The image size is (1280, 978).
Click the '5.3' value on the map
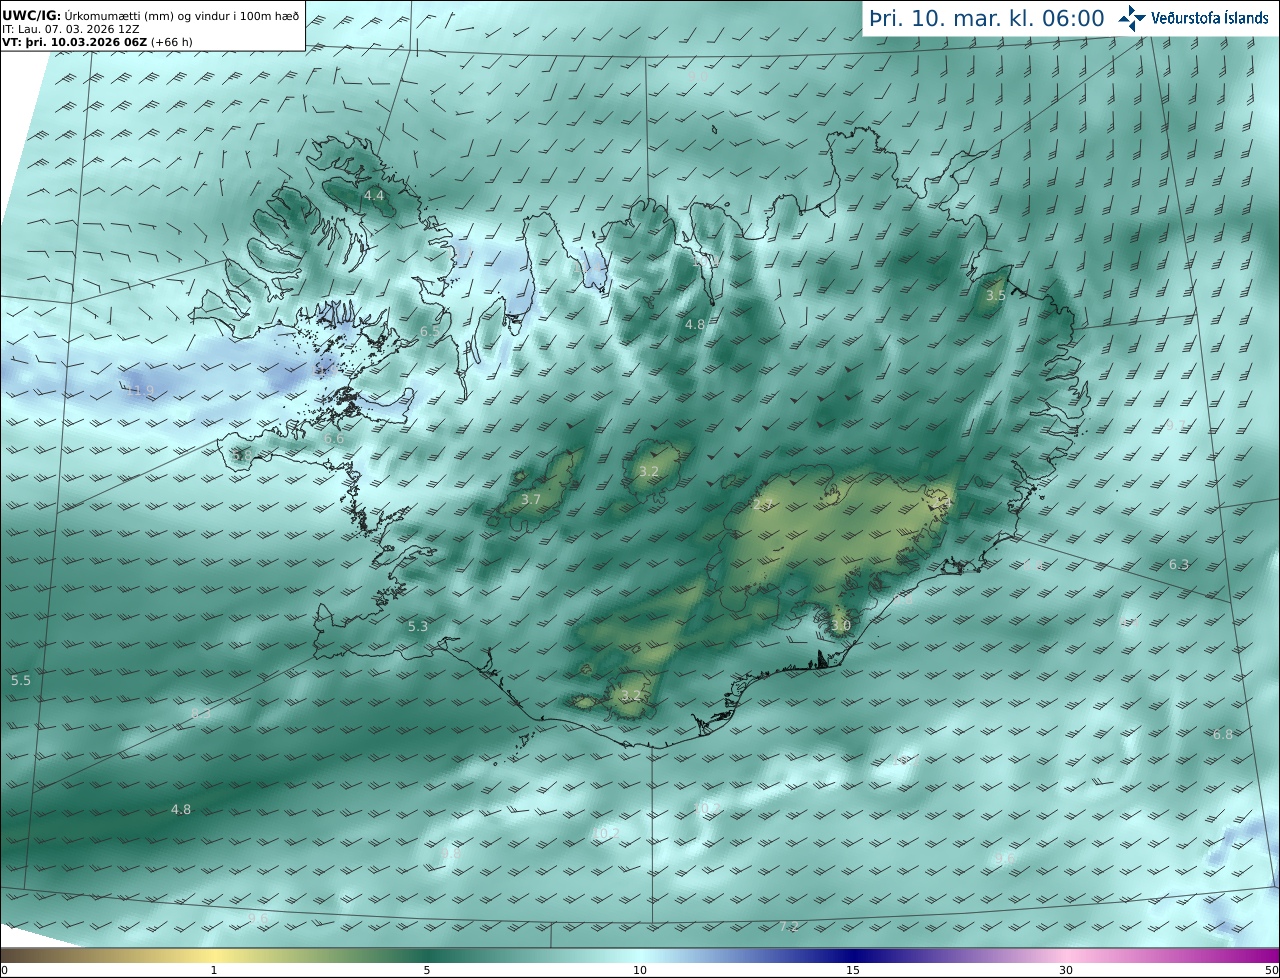pos(418,627)
